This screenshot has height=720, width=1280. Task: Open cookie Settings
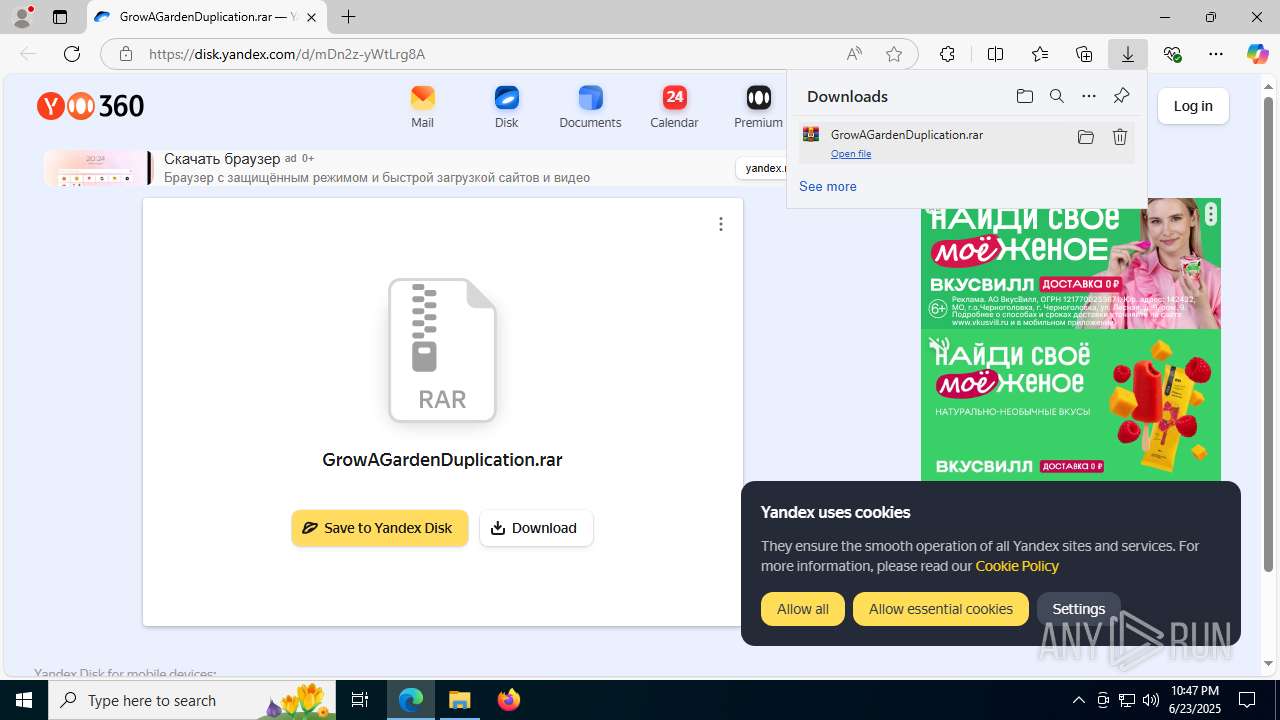(x=1078, y=609)
